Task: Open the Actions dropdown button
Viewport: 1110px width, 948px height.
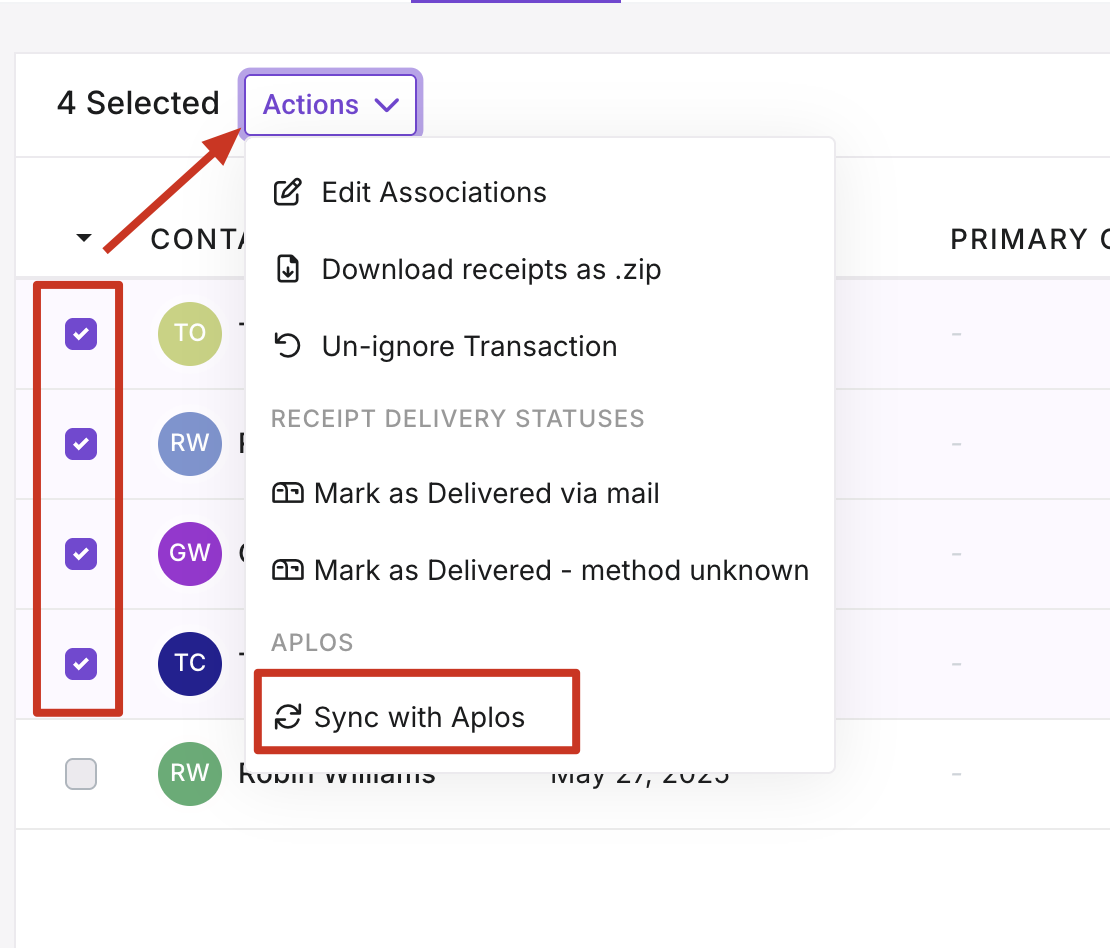Action: [330, 104]
